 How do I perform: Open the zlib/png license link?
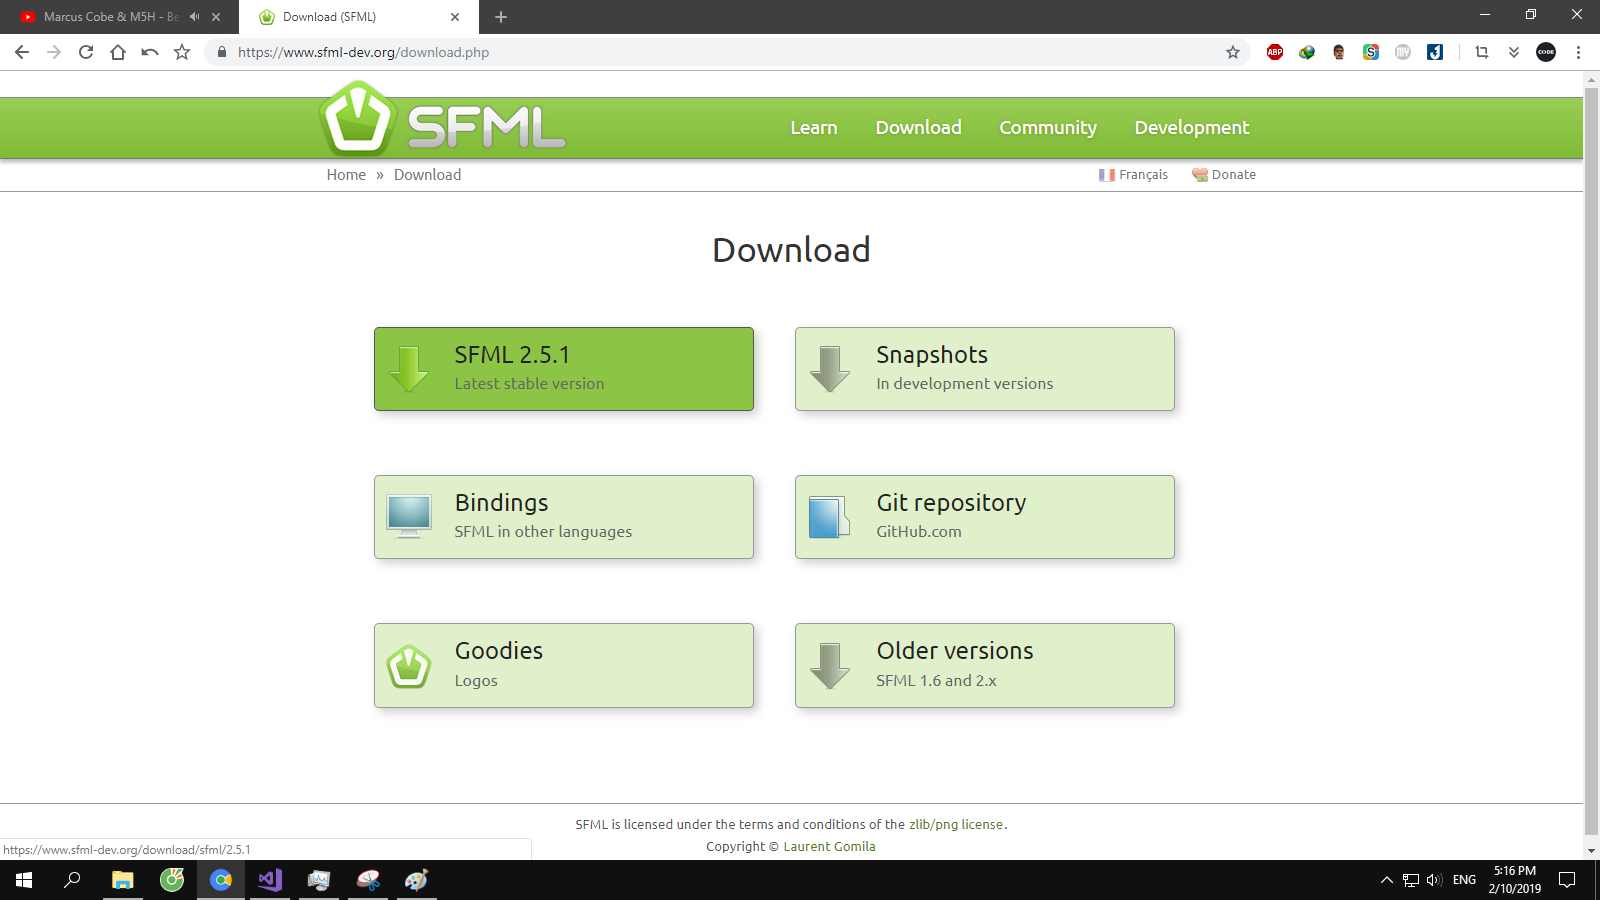click(956, 825)
